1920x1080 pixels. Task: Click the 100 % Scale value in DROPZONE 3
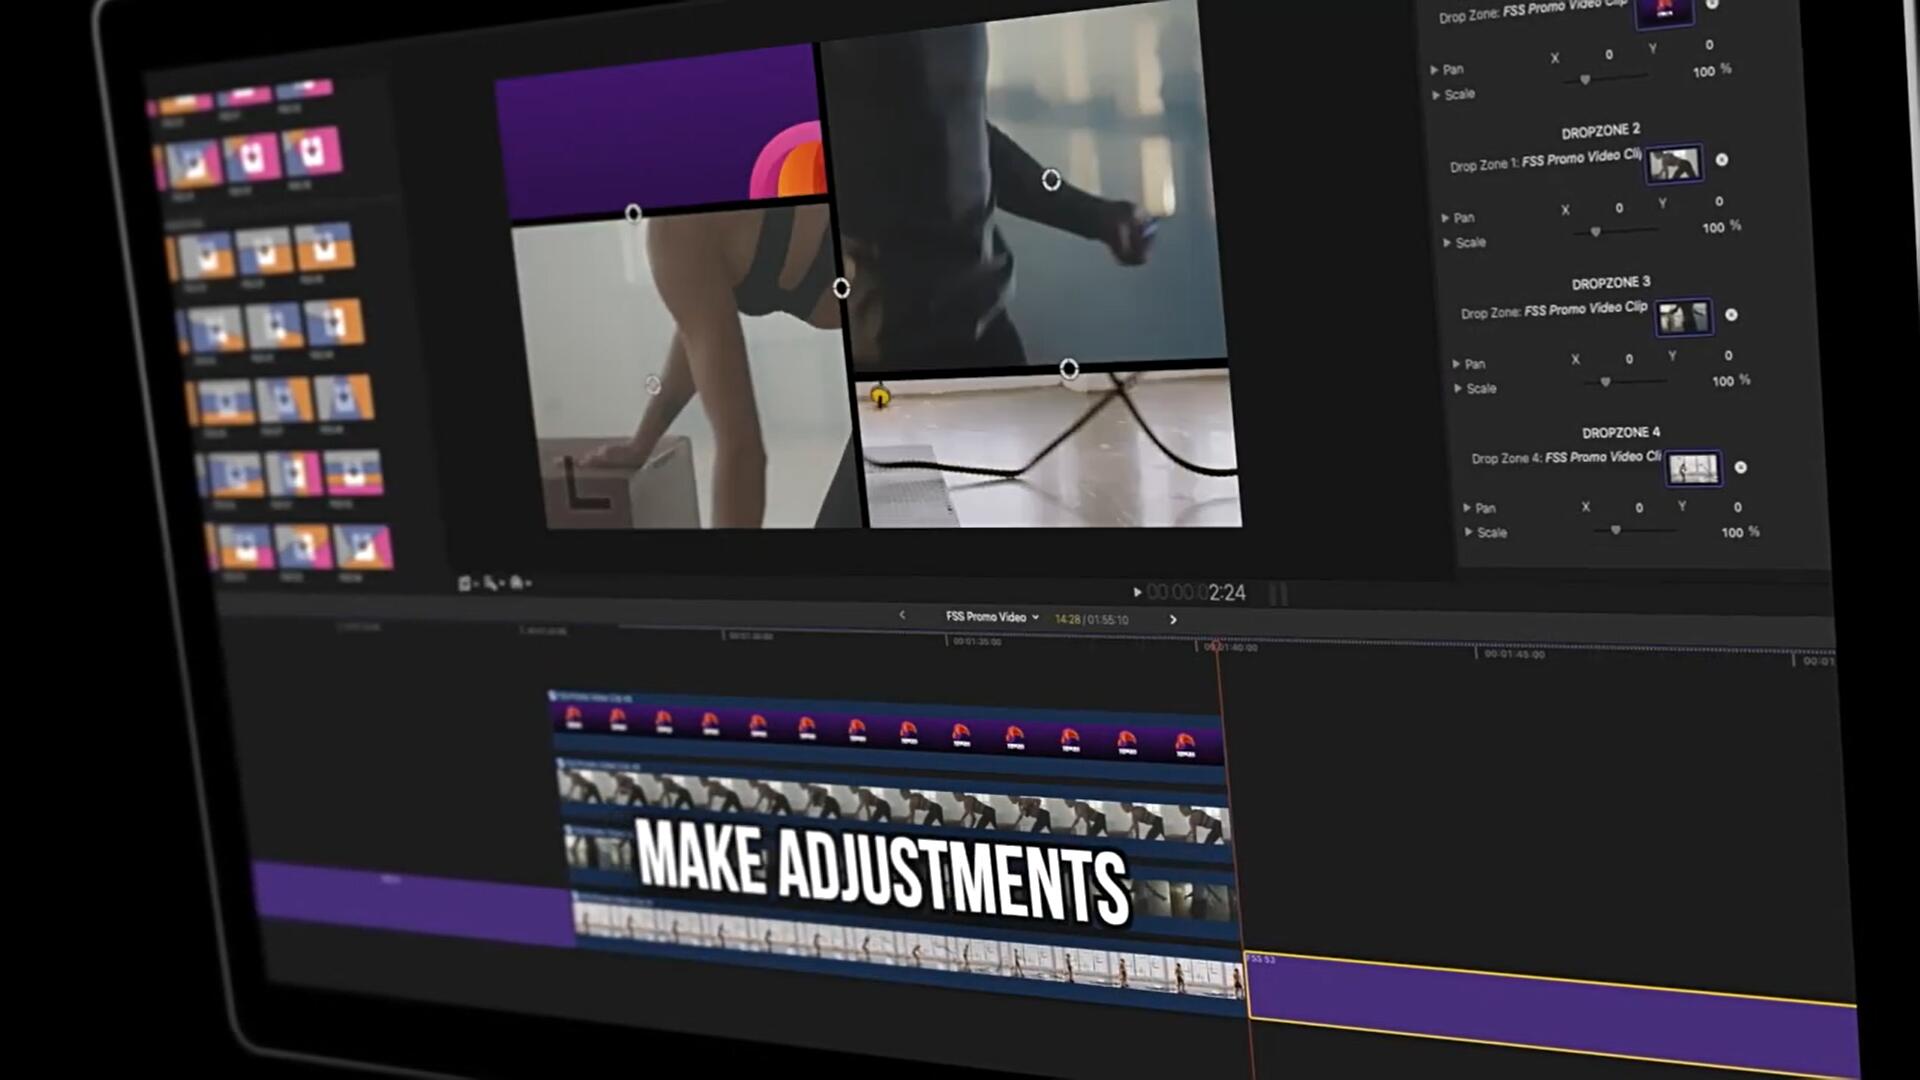[x=1731, y=381]
